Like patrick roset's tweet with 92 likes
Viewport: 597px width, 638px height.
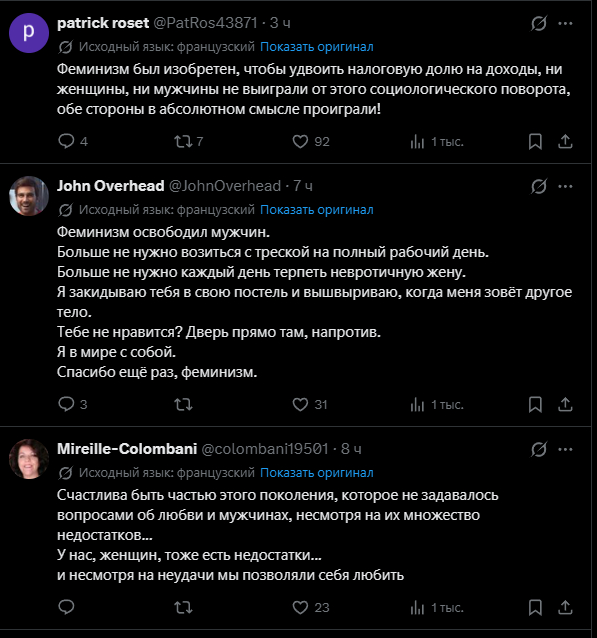(x=300, y=142)
